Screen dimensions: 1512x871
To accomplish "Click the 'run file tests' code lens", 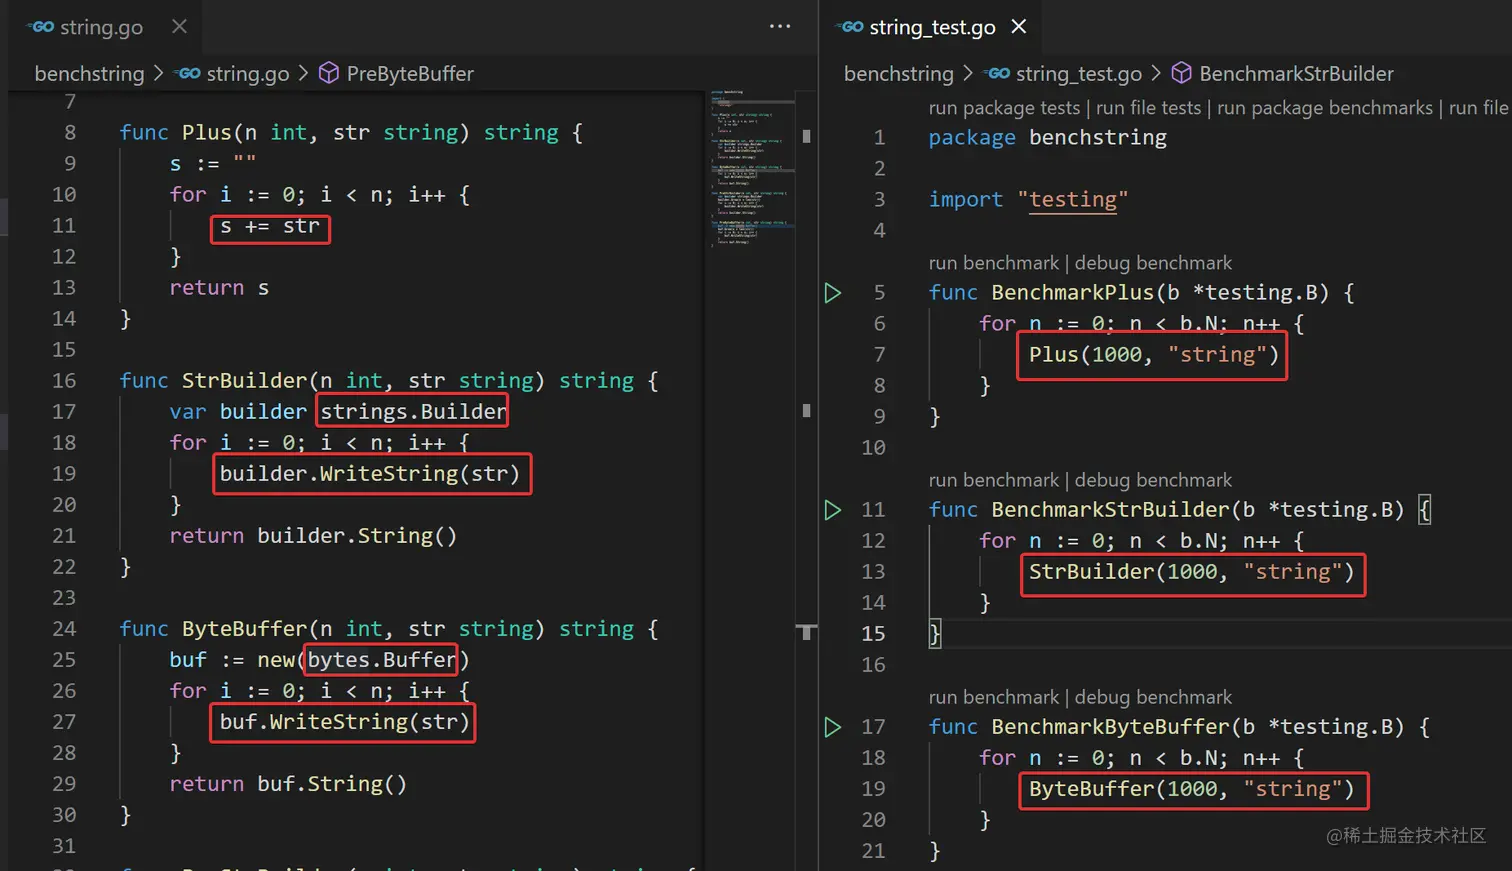I will [1148, 108].
